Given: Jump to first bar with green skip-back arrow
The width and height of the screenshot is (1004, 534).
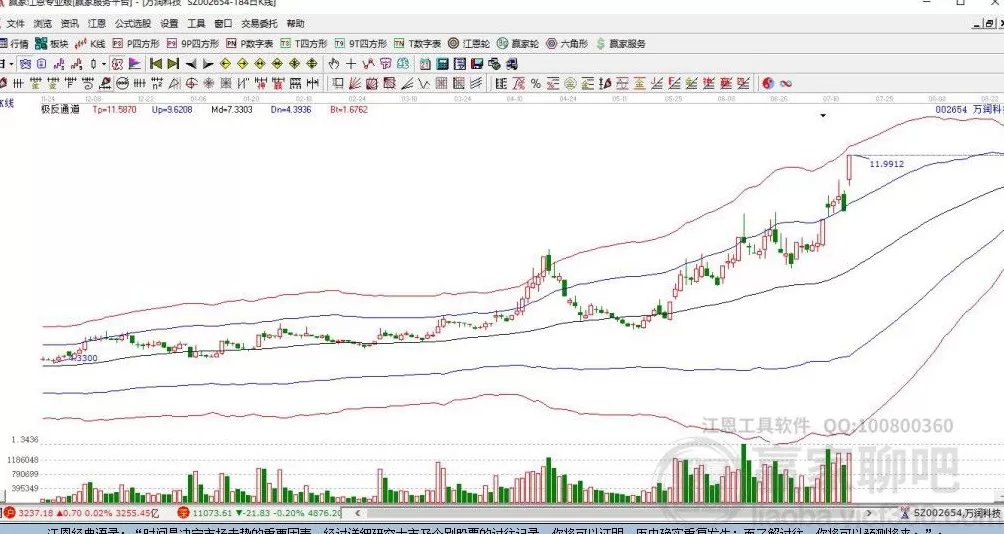Looking at the screenshot, I should tap(155, 64).
